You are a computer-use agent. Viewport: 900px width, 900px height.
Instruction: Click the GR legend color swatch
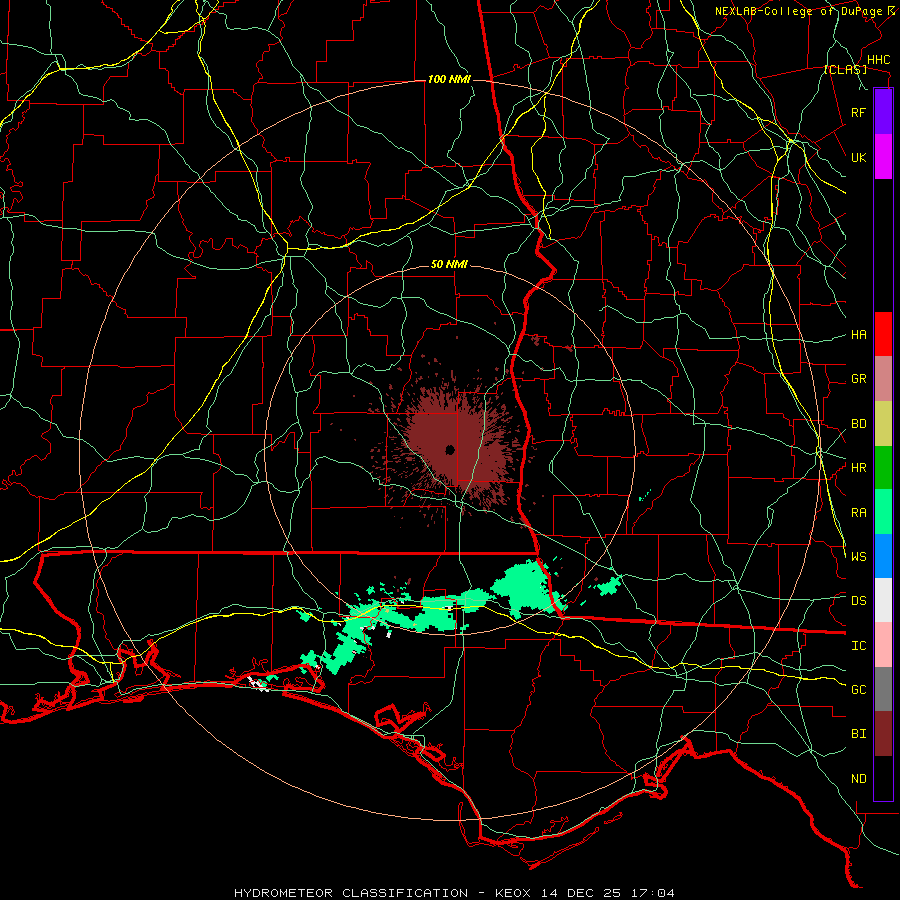pyautogui.click(x=883, y=378)
